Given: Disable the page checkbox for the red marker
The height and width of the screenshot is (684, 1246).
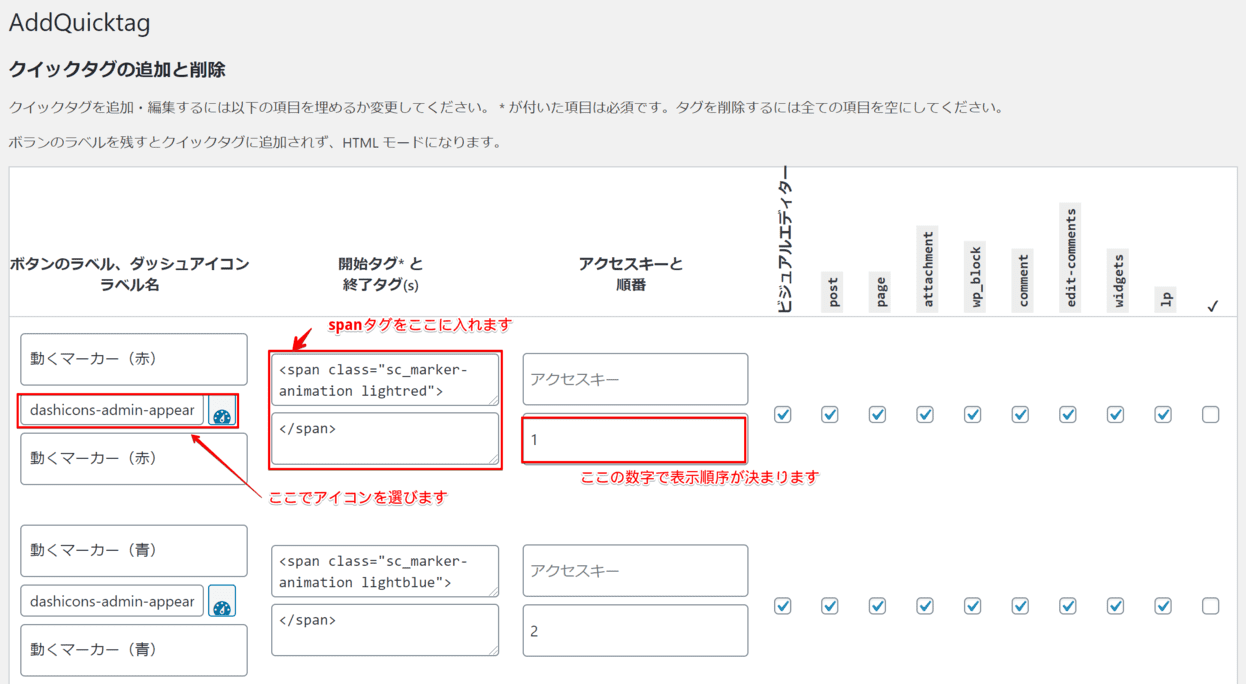Looking at the screenshot, I should 879,414.
